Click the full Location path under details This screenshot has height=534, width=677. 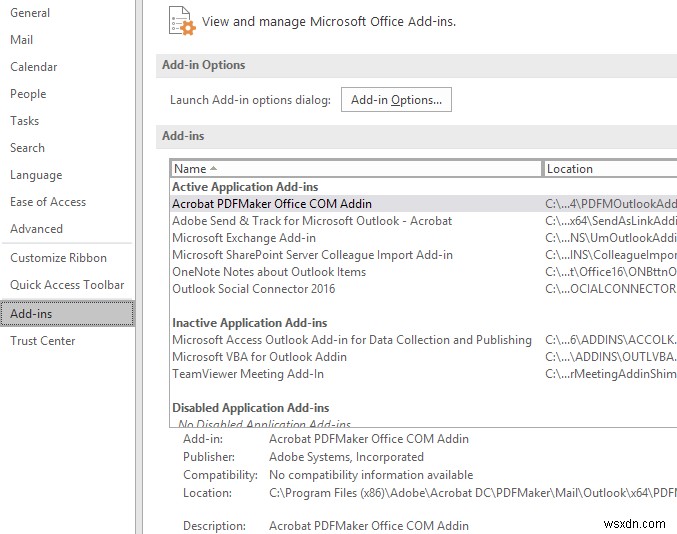(x=473, y=493)
